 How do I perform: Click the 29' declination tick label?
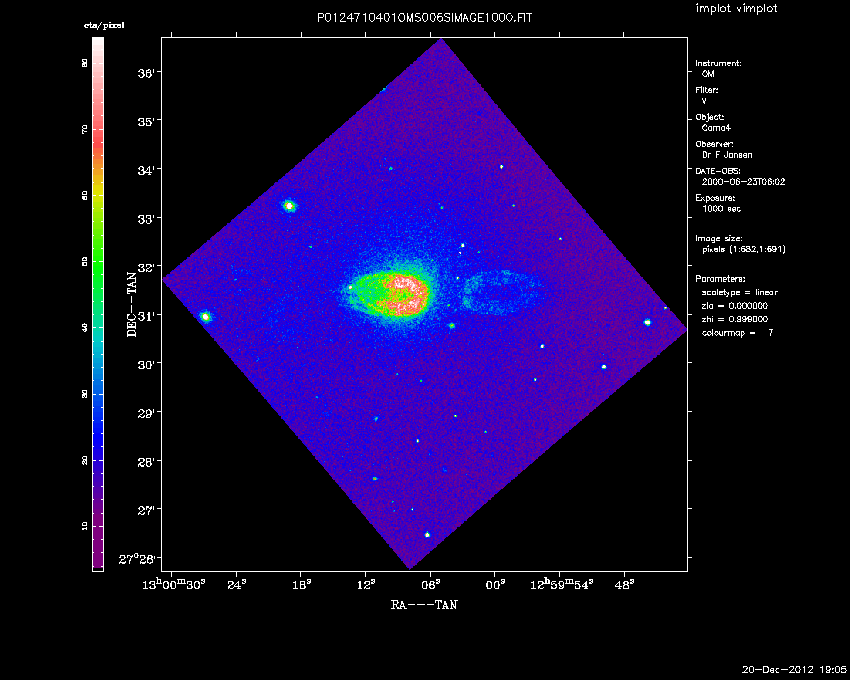click(146, 413)
